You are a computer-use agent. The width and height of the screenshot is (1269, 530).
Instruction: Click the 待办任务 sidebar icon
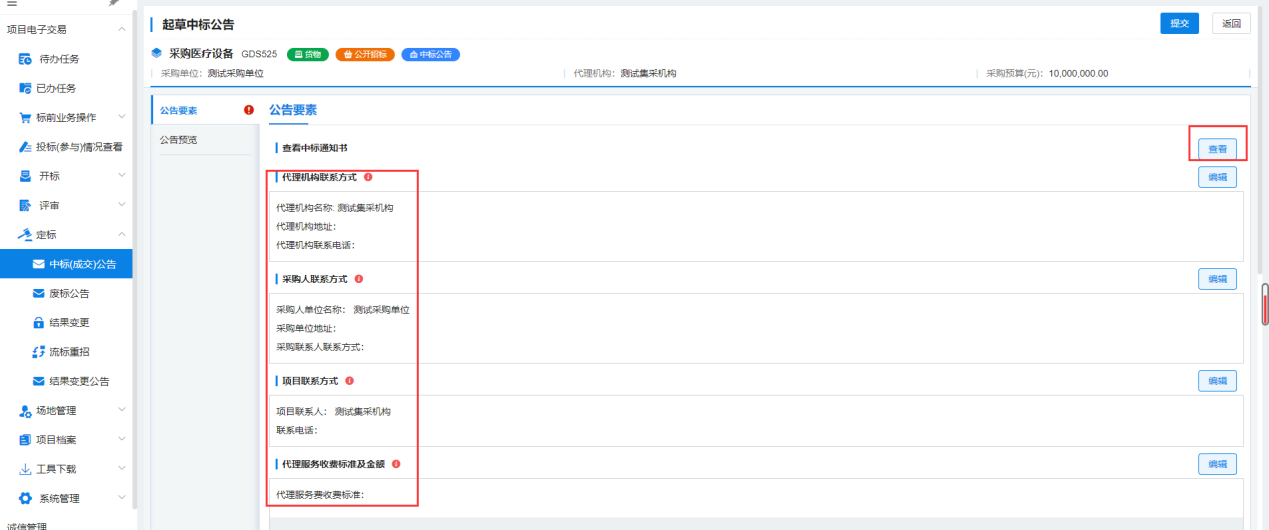click(26, 59)
